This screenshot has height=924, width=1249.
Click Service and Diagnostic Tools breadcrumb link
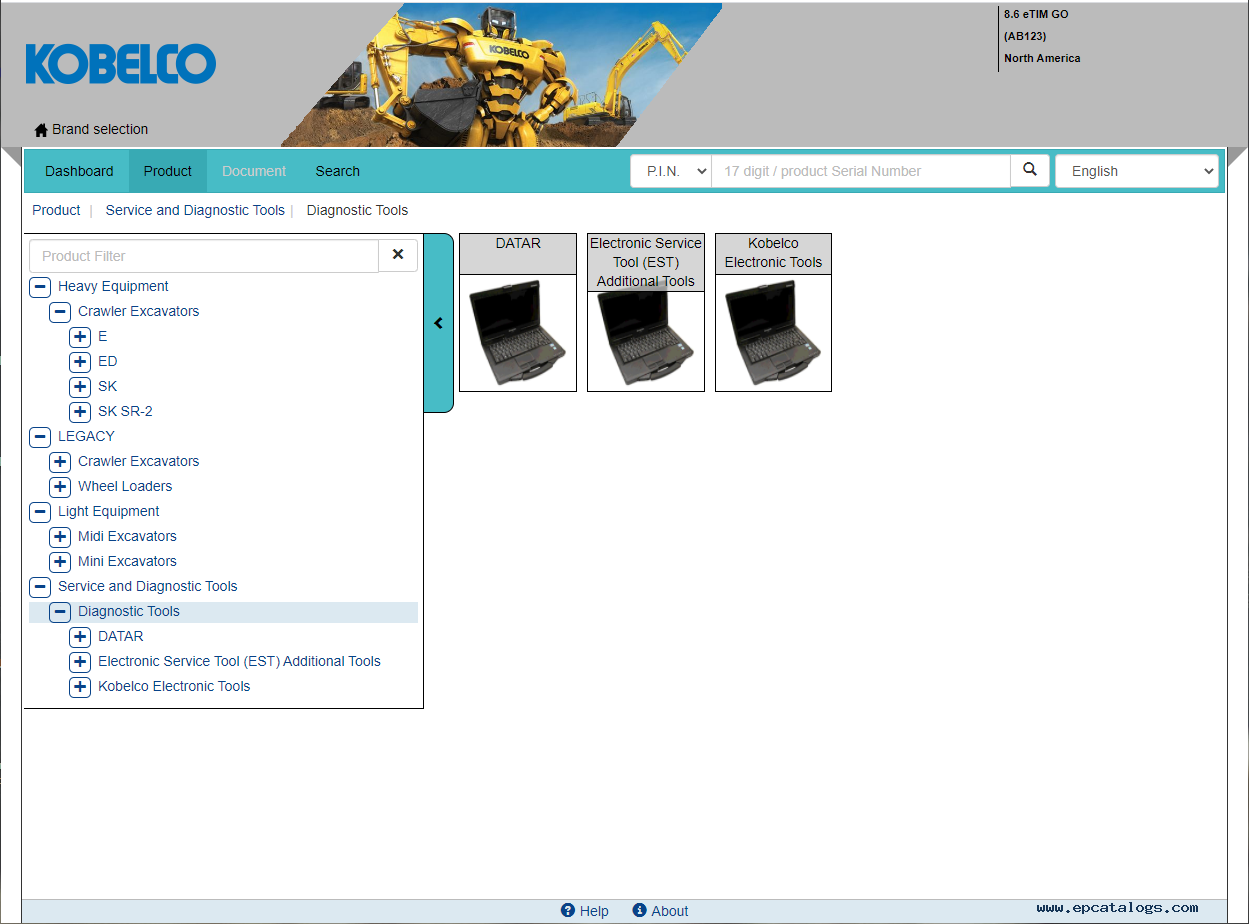click(x=195, y=210)
